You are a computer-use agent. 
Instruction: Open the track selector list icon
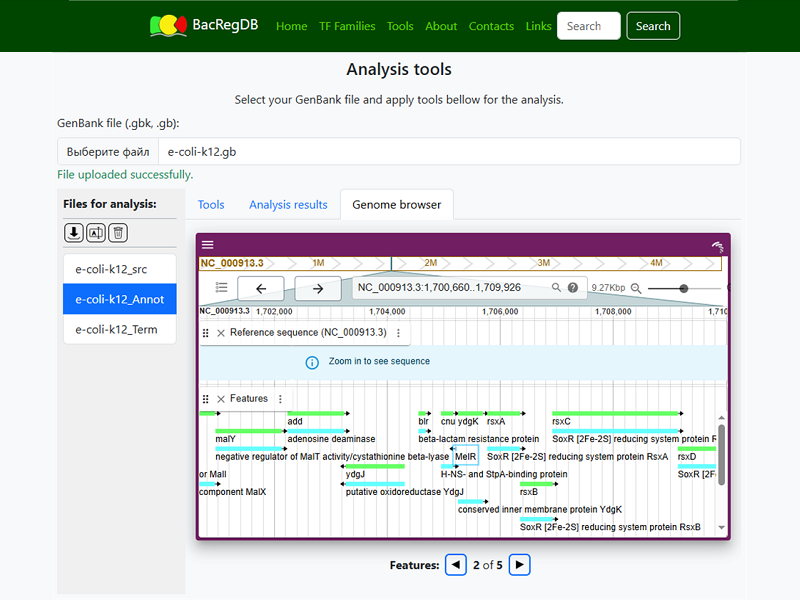pyautogui.click(x=221, y=288)
